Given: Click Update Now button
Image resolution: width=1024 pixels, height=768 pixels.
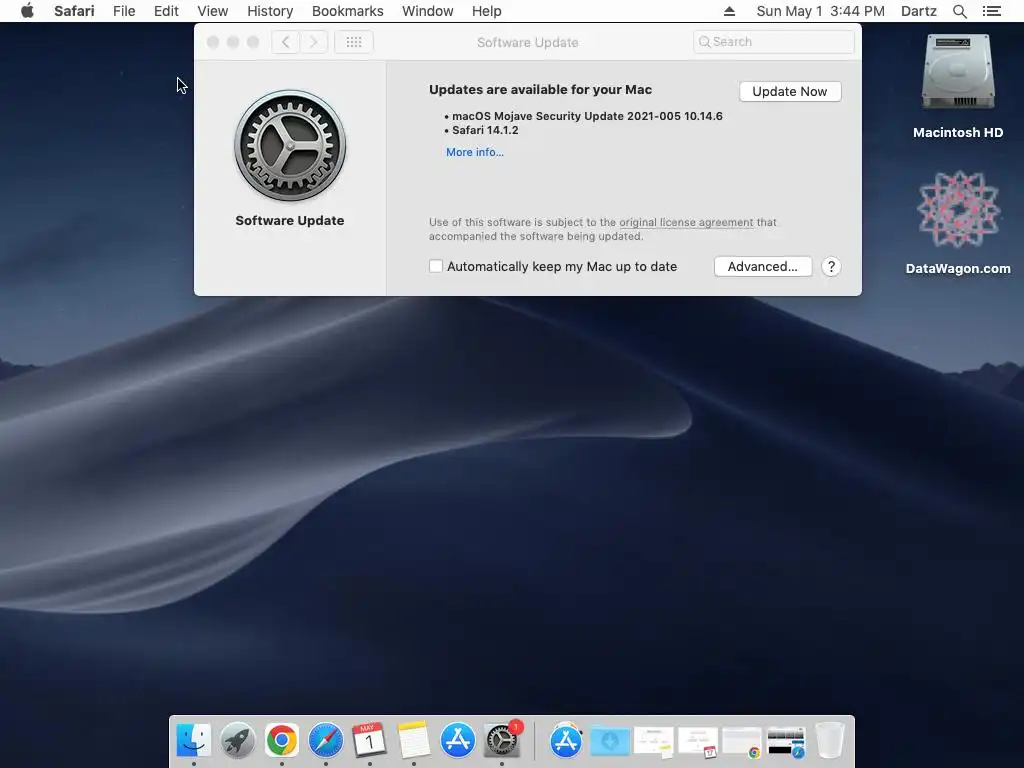Looking at the screenshot, I should 790,91.
